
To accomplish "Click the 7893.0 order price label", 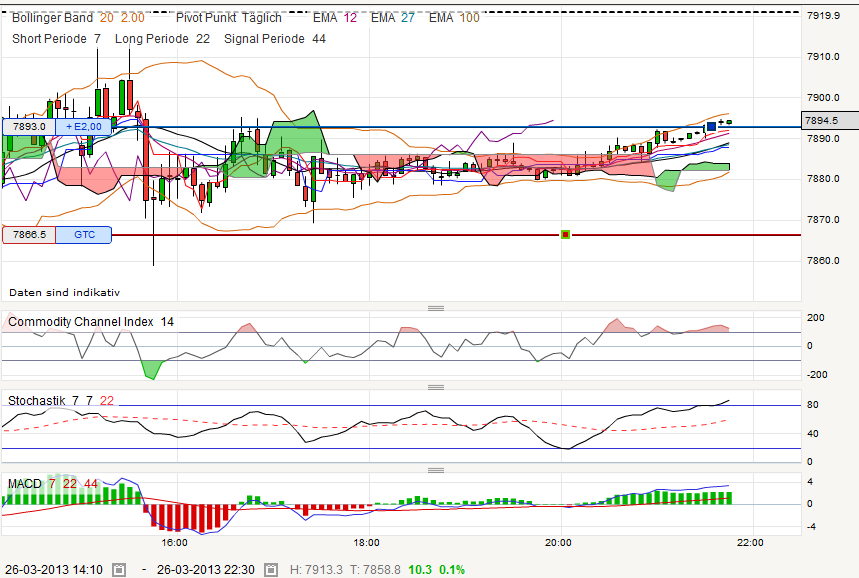I will 29,127.
